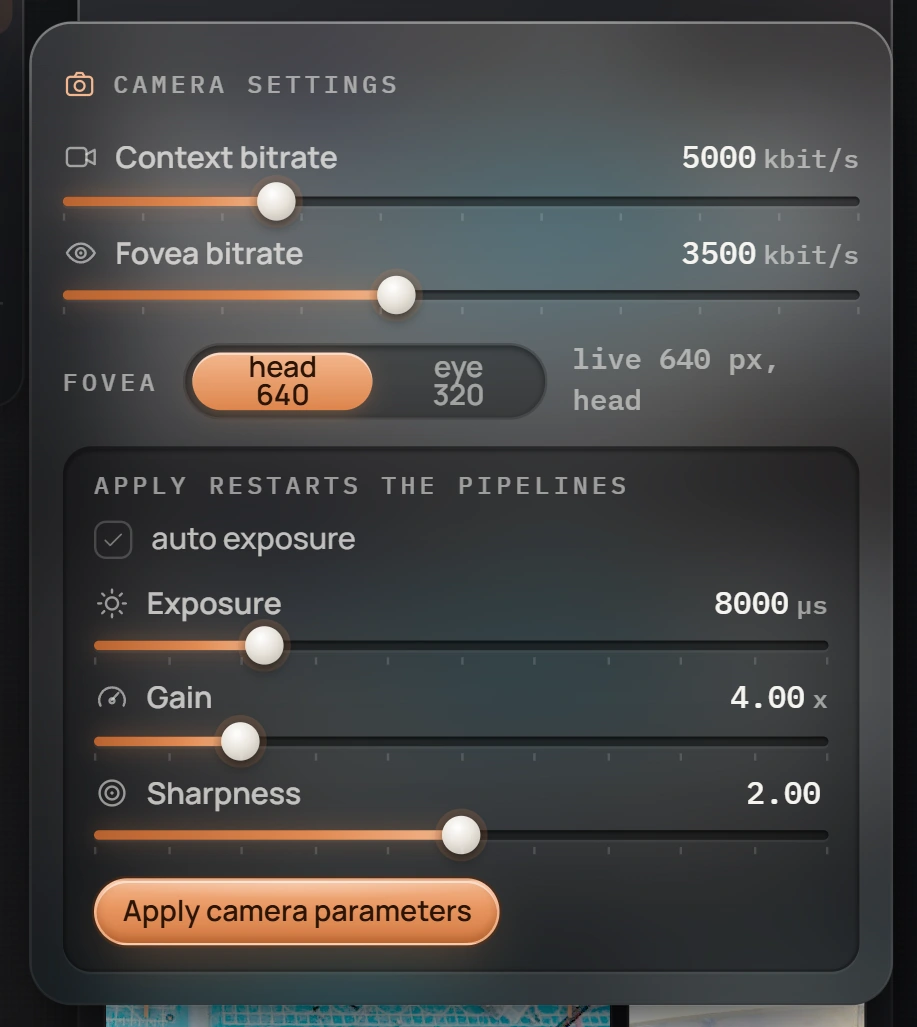Click the Gain slider knob
The height and width of the screenshot is (1027, 917).
click(x=240, y=741)
